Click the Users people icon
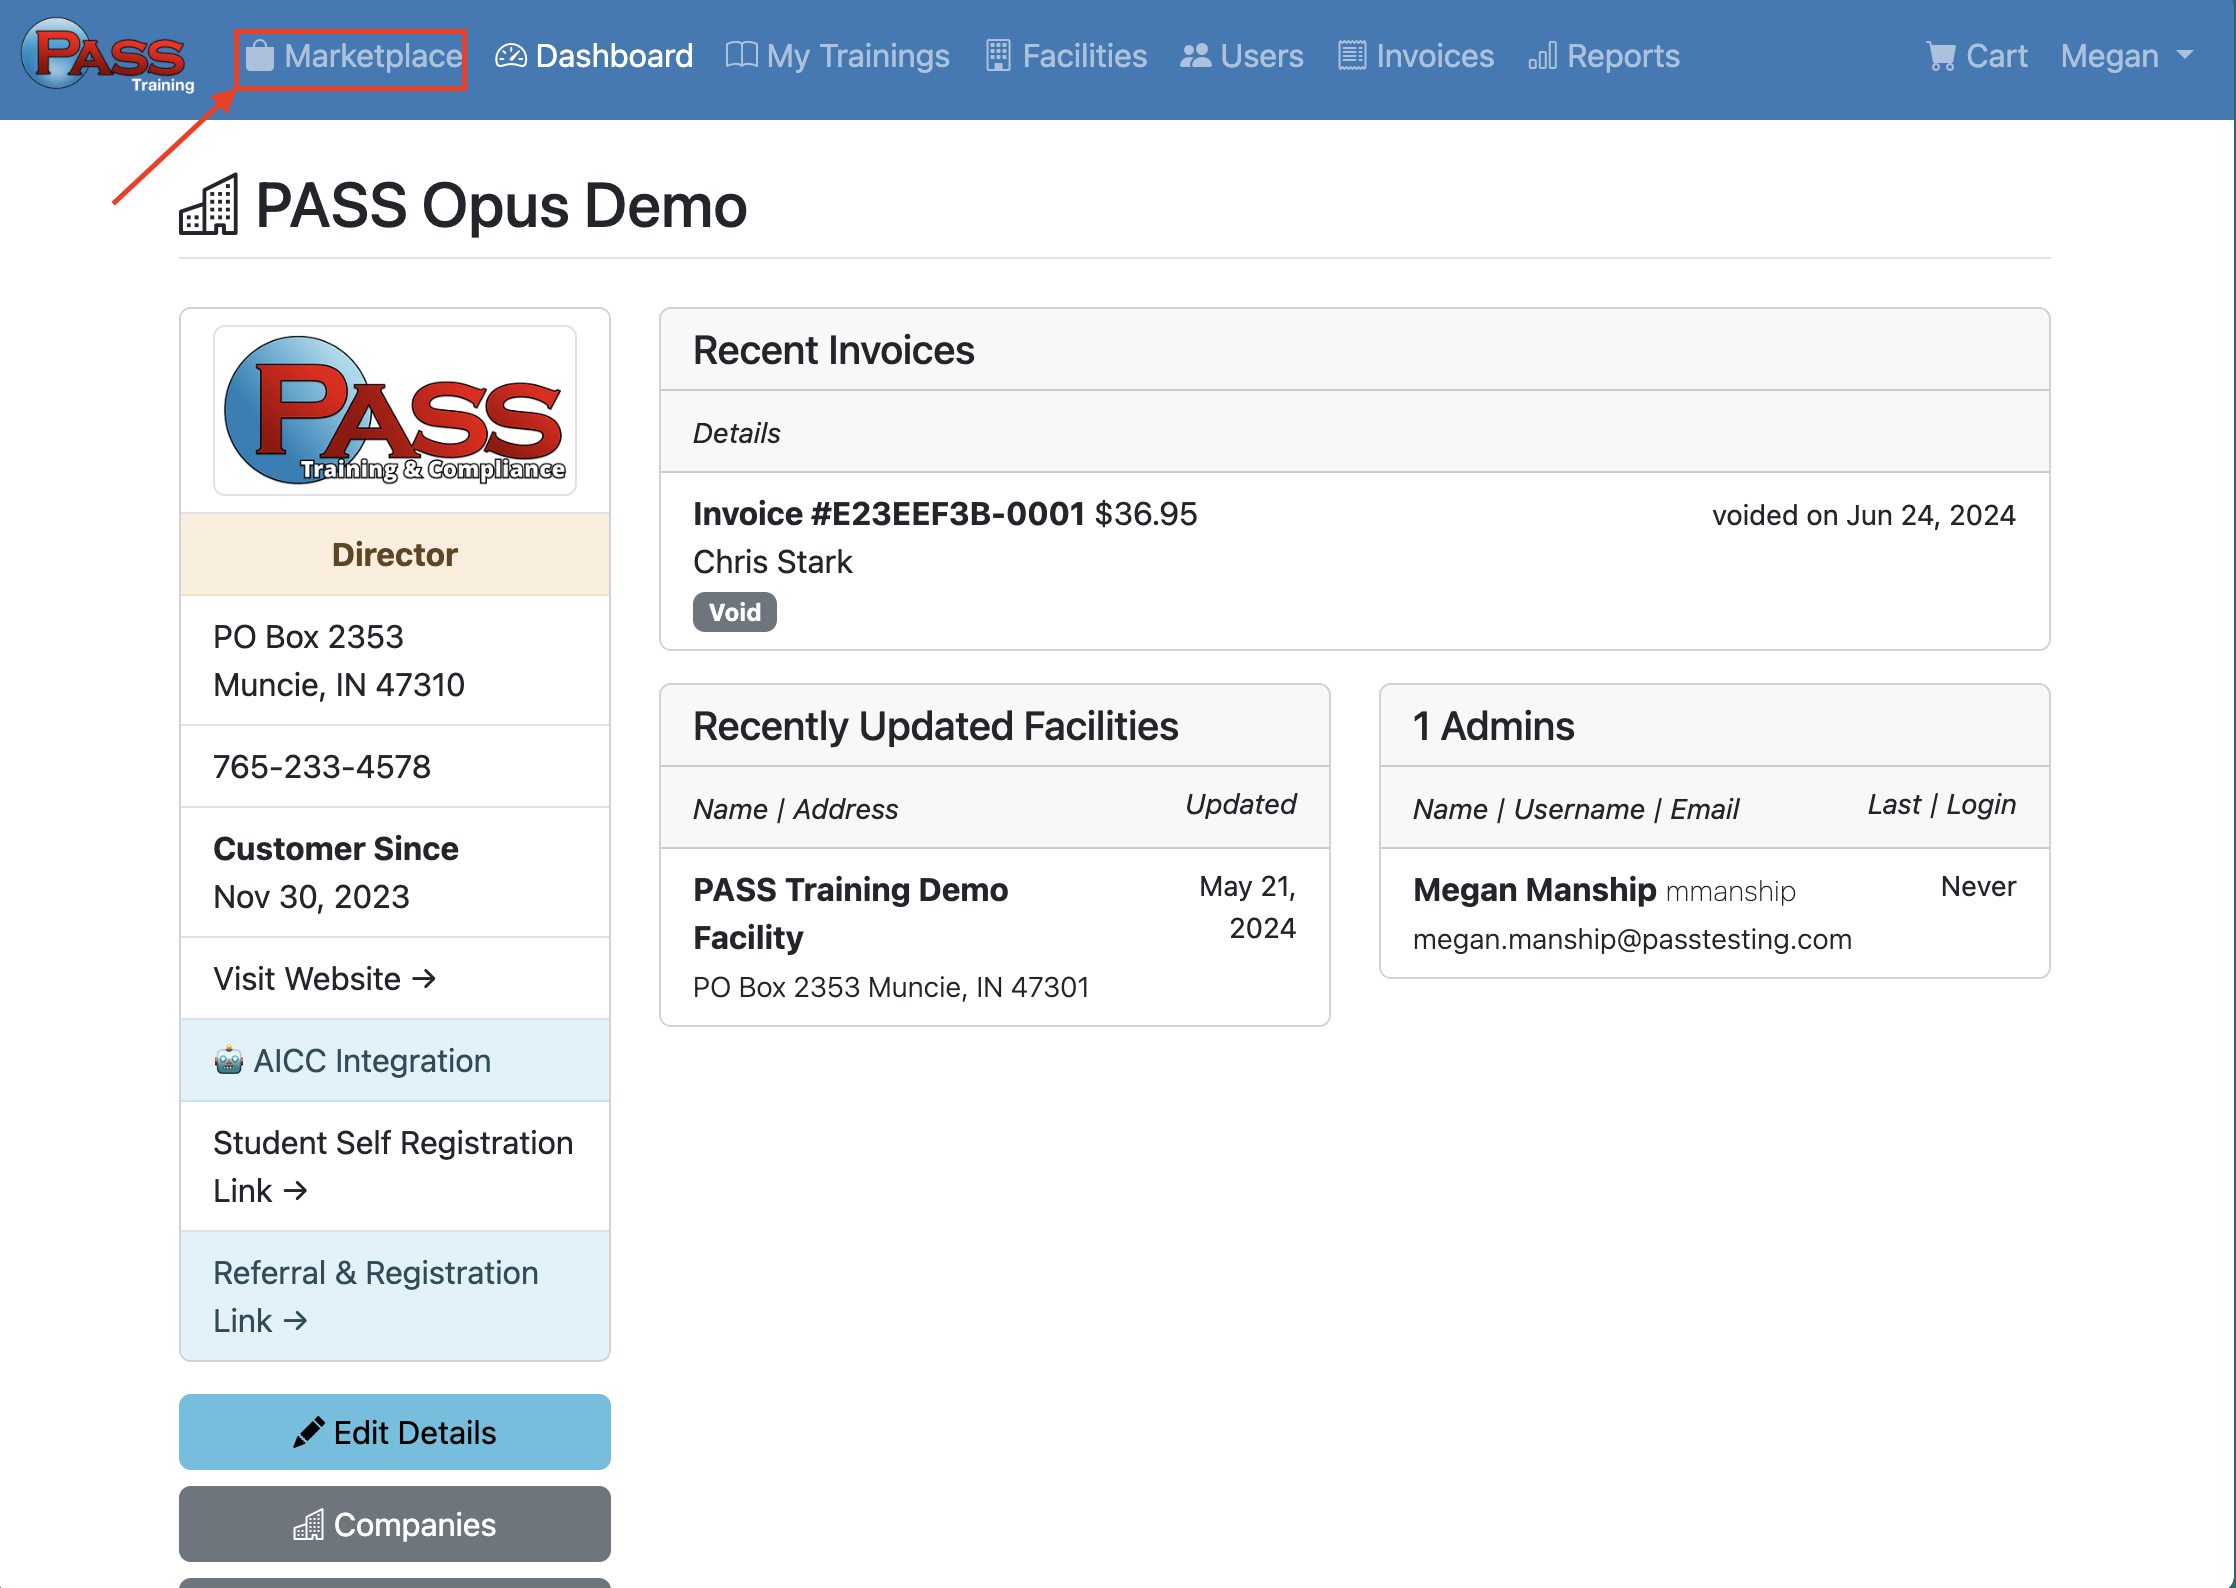 1195,56
